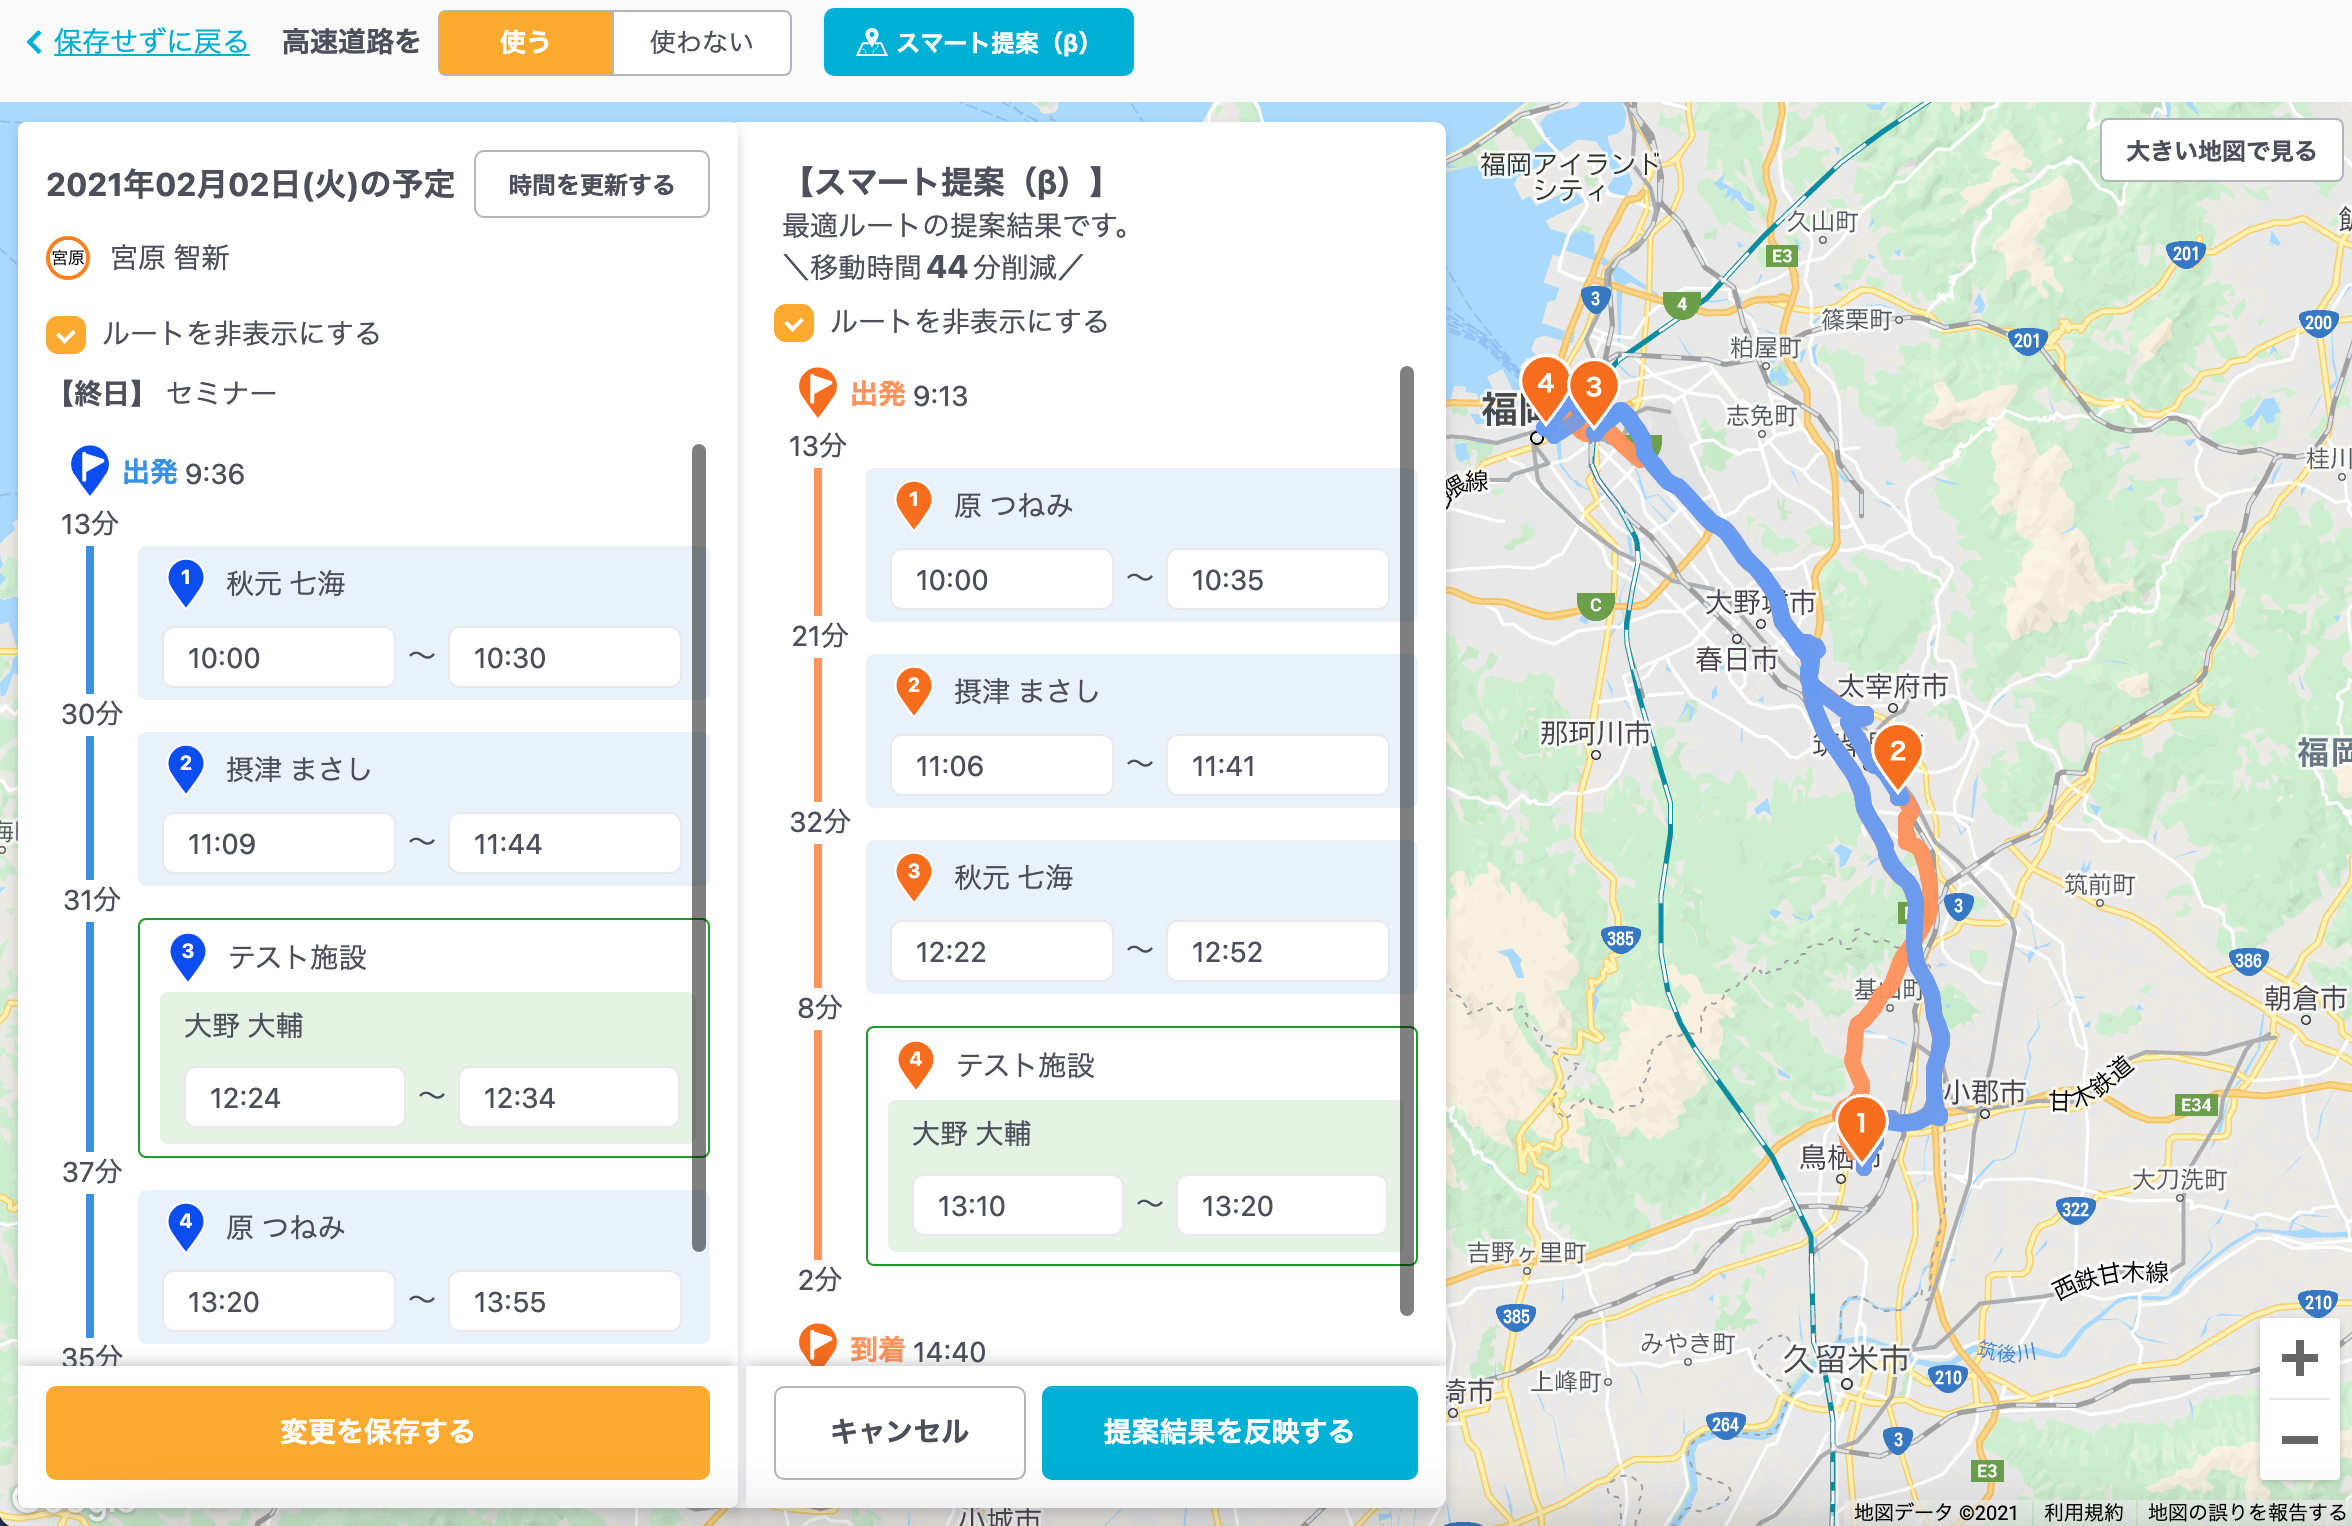The image size is (2352, 1526).
Task: Click the blue departure flag at 9:36
Action: tap(89, 470)
